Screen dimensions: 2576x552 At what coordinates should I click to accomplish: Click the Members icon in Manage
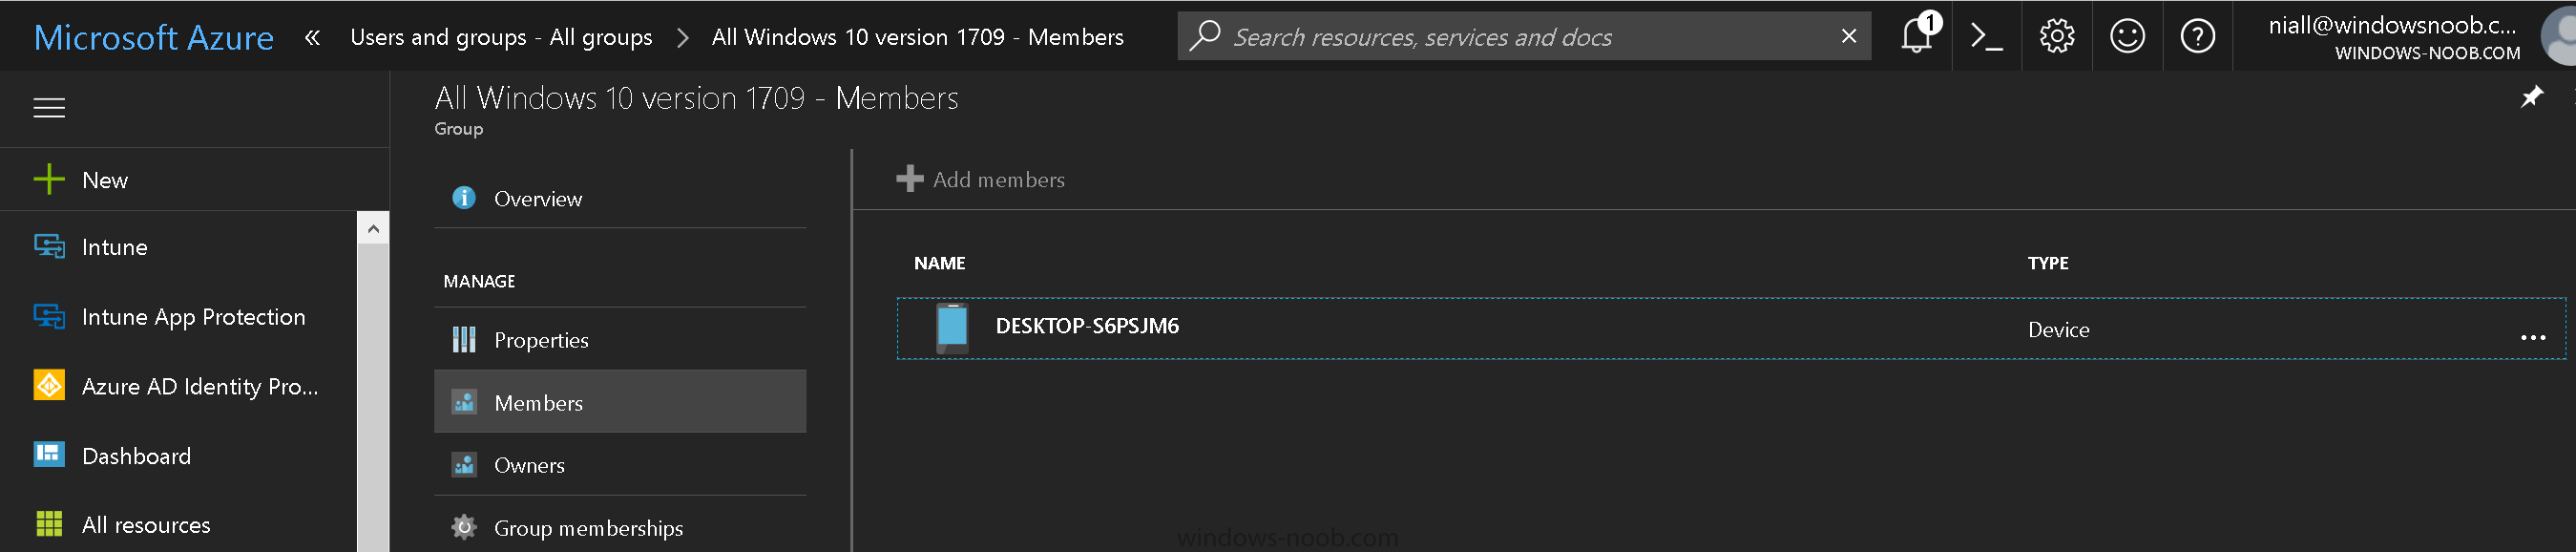click(464, 403)
